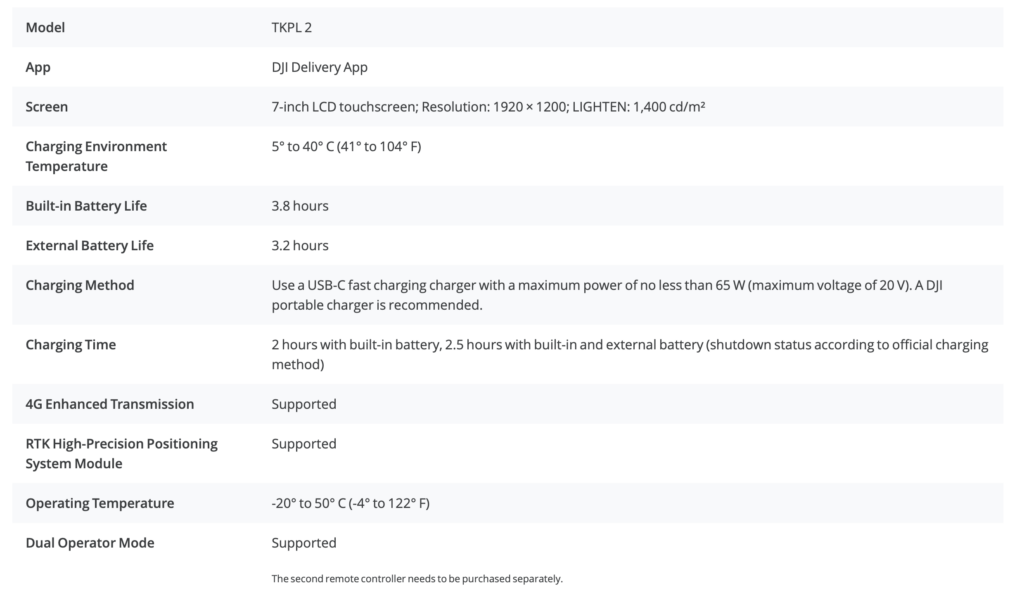Viewport: 1024px width, 593px height.
Task: Click the Screen specification label
Action: [47, 107]
